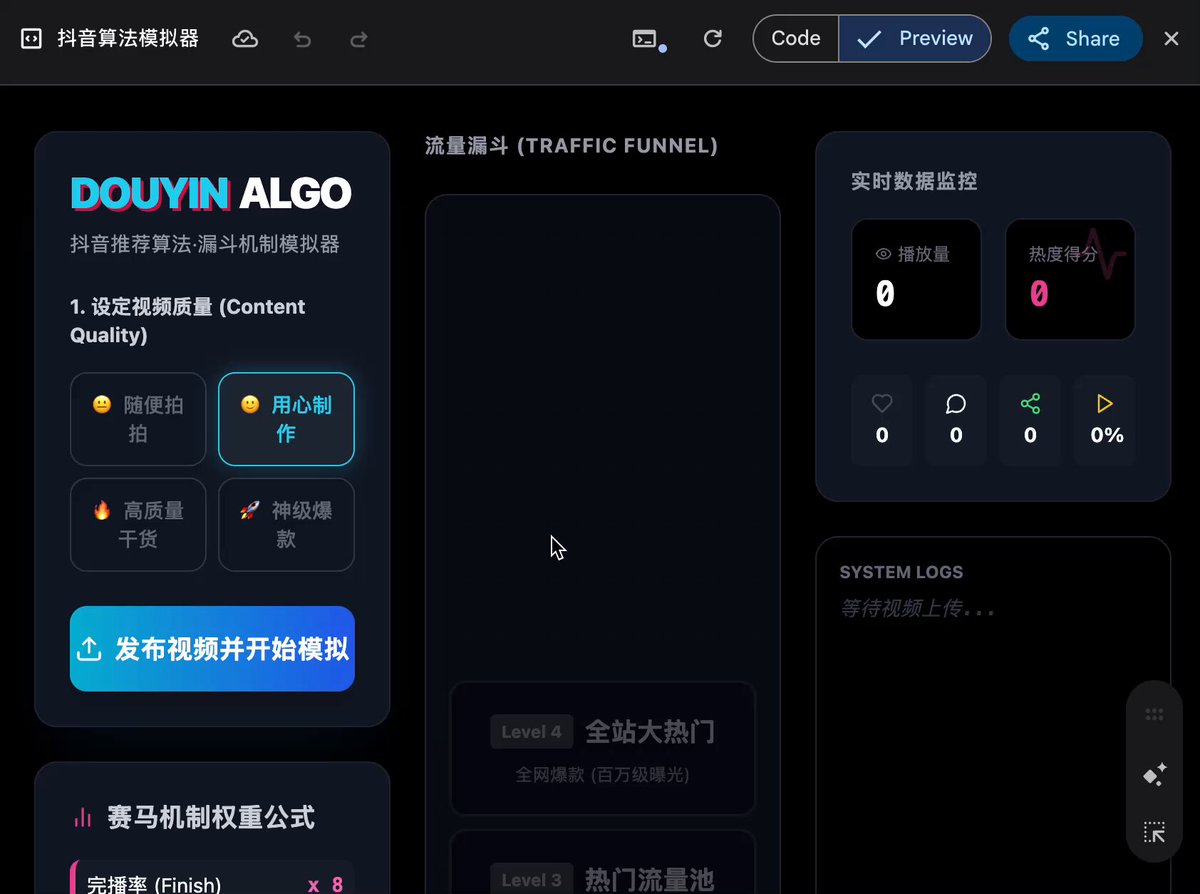Open the Share dialog
Viewport: 1200px width, 894px height.
tap(1075, 39)
